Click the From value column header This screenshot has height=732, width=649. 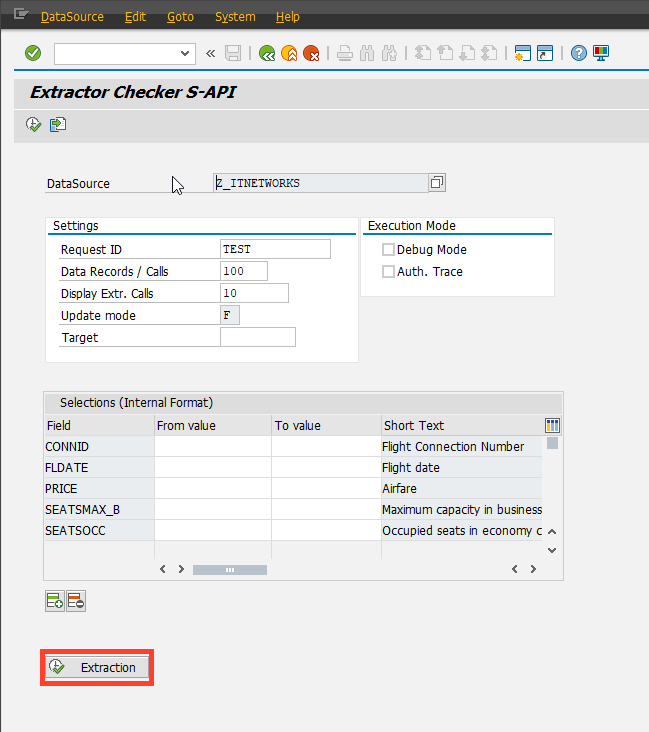[x=213, y=426]
